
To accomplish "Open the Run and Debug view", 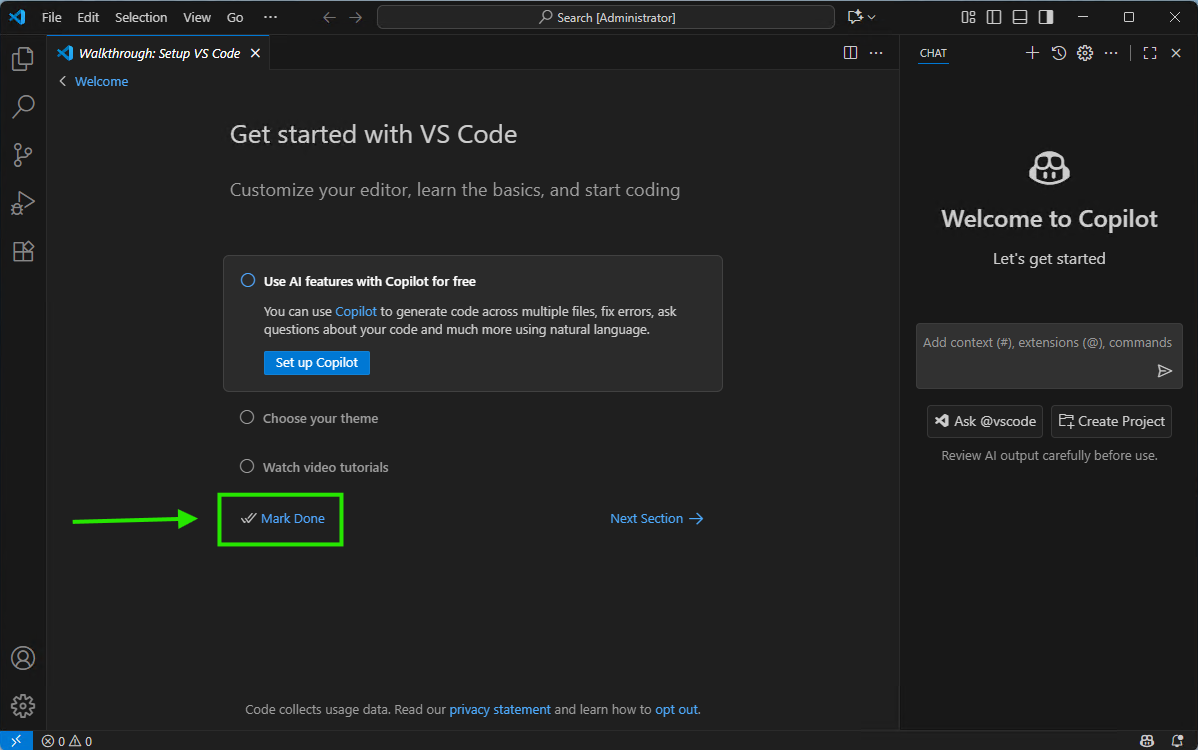I will pyautogui.click(x=22, y=203).
